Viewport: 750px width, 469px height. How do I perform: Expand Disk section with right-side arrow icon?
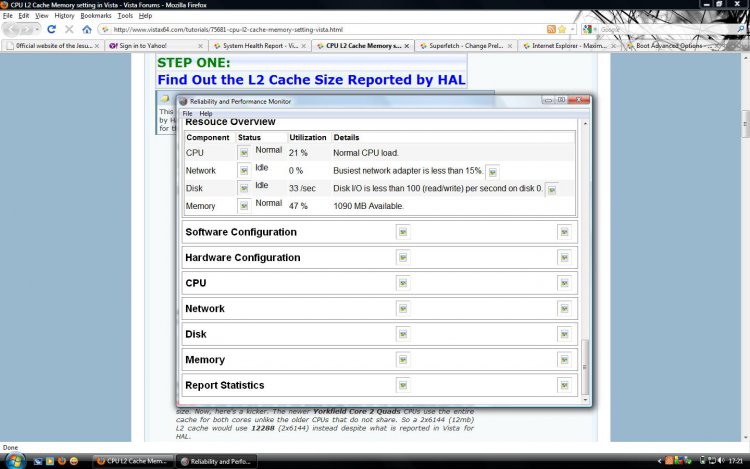click(564, 334)
